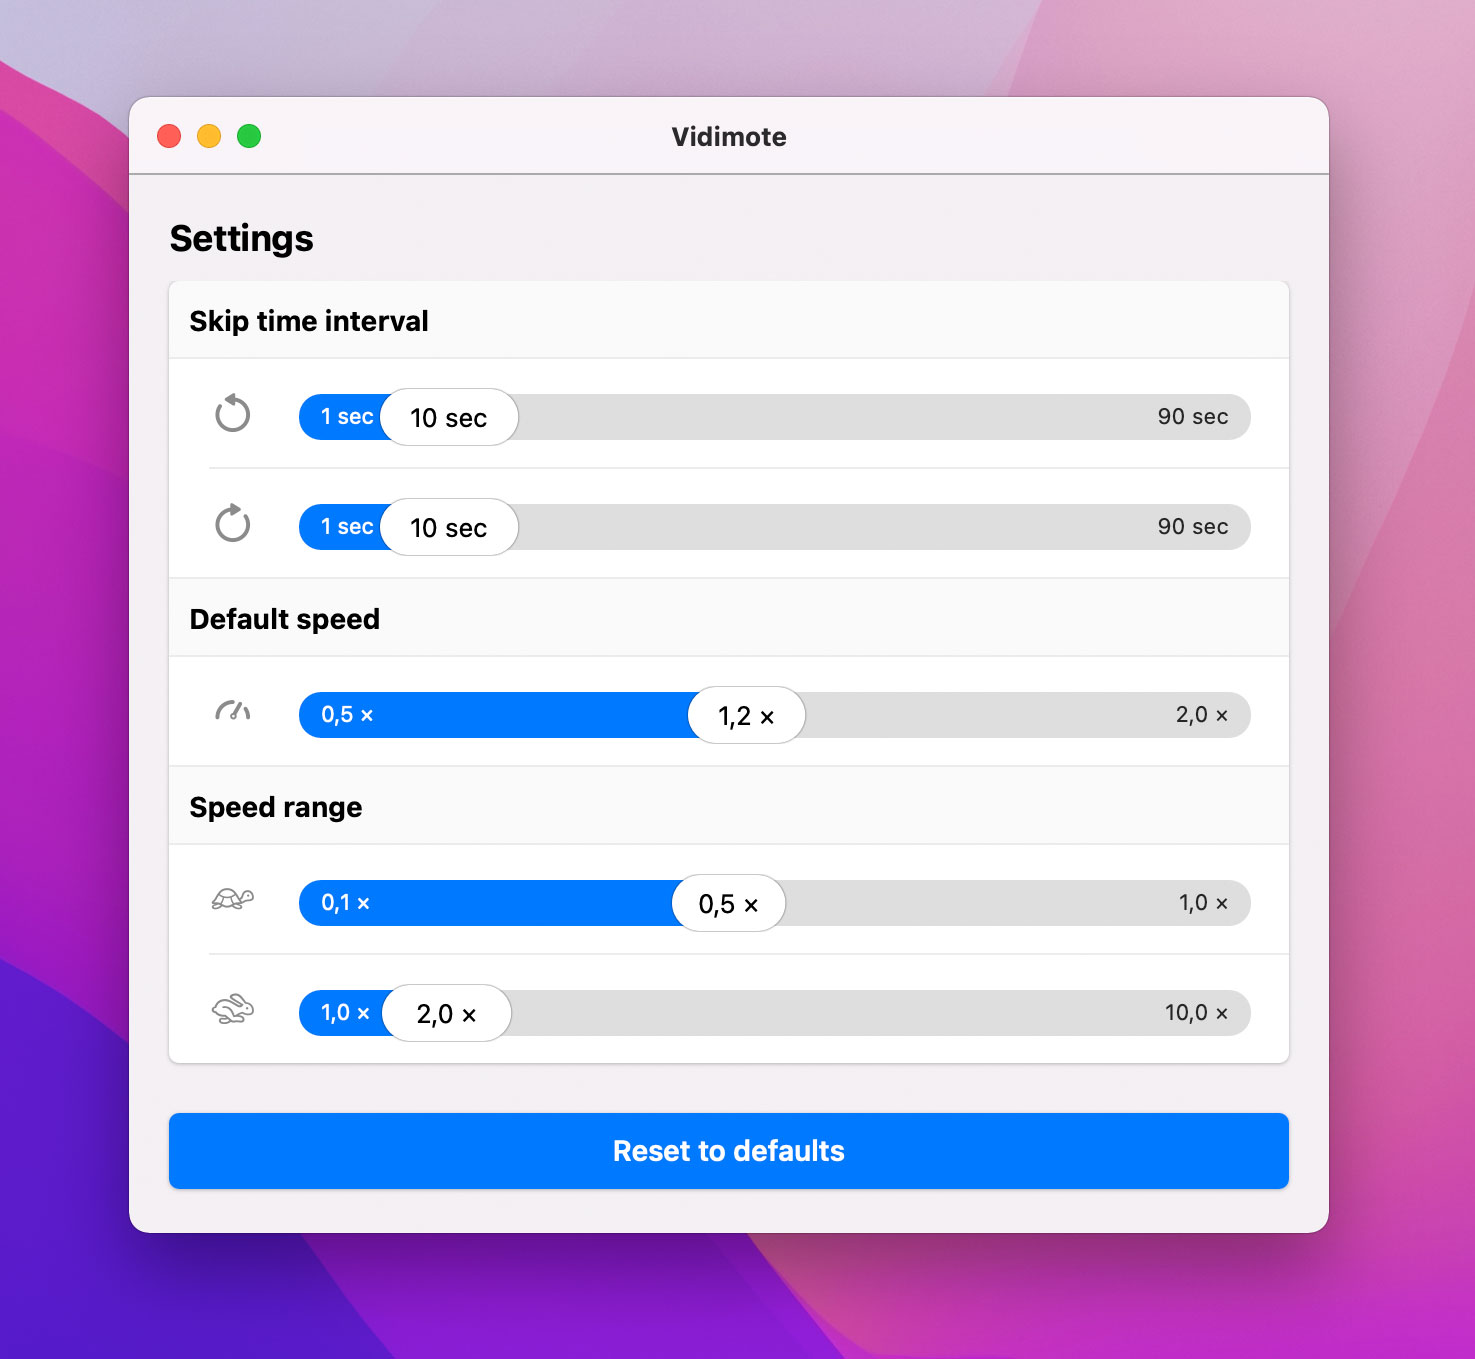1475x1359 pixels.
Task: Click 1,0 × maximum on turtle speed slider
Action: pos(1204,902)
